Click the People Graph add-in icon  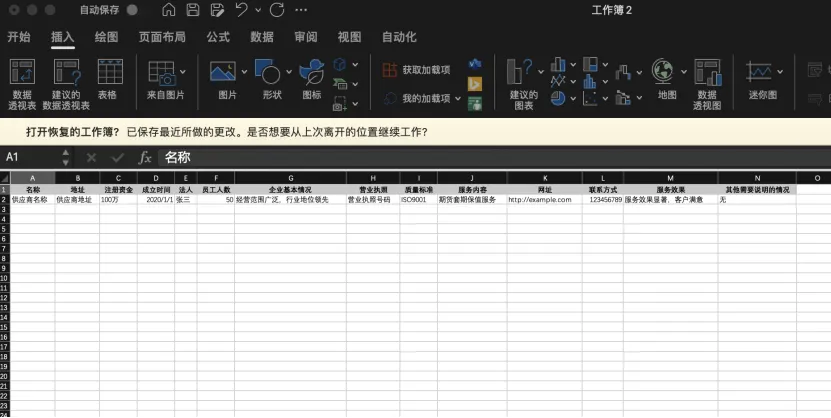(x=475, y=104)
